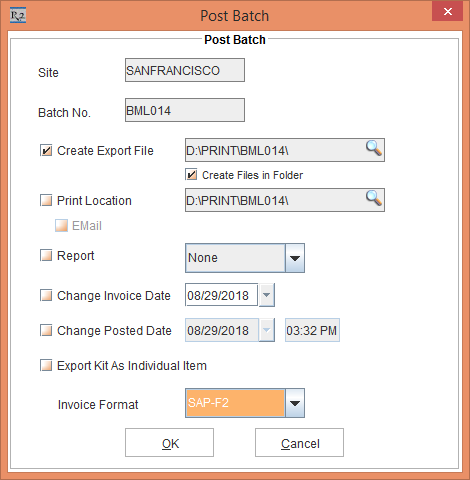Open the invoice date calendar dropdown arrow
The image size is (470, 480).
(x=267, y=295)
